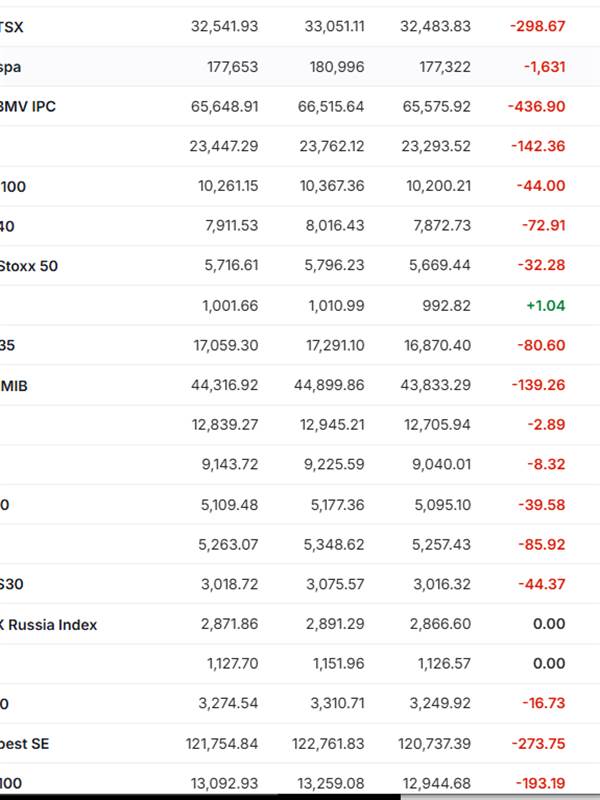Open the index link ending in S30
This screenshot has height=800, width=600.
[x=12, y=584]
